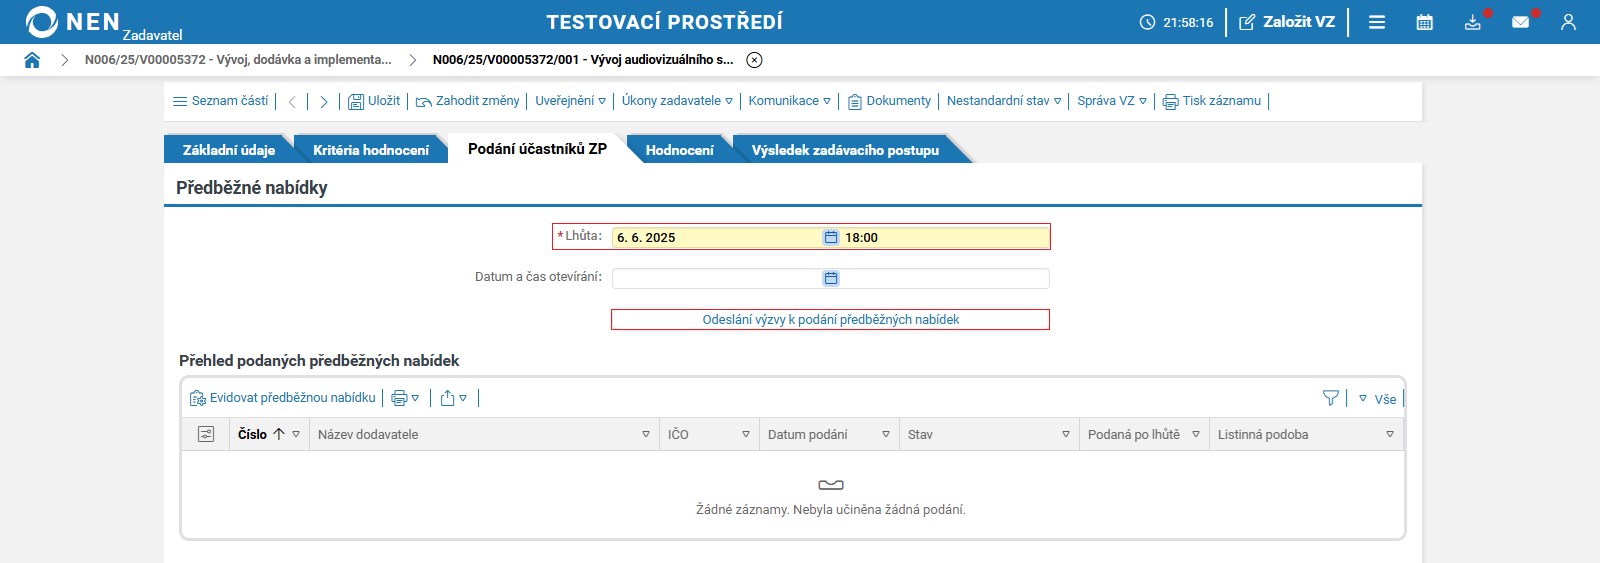The width and height of the screenshot is (1600, 563).
Task: Expand the Nestandardní stav dropdown
Action: [x=1004, y=101]
